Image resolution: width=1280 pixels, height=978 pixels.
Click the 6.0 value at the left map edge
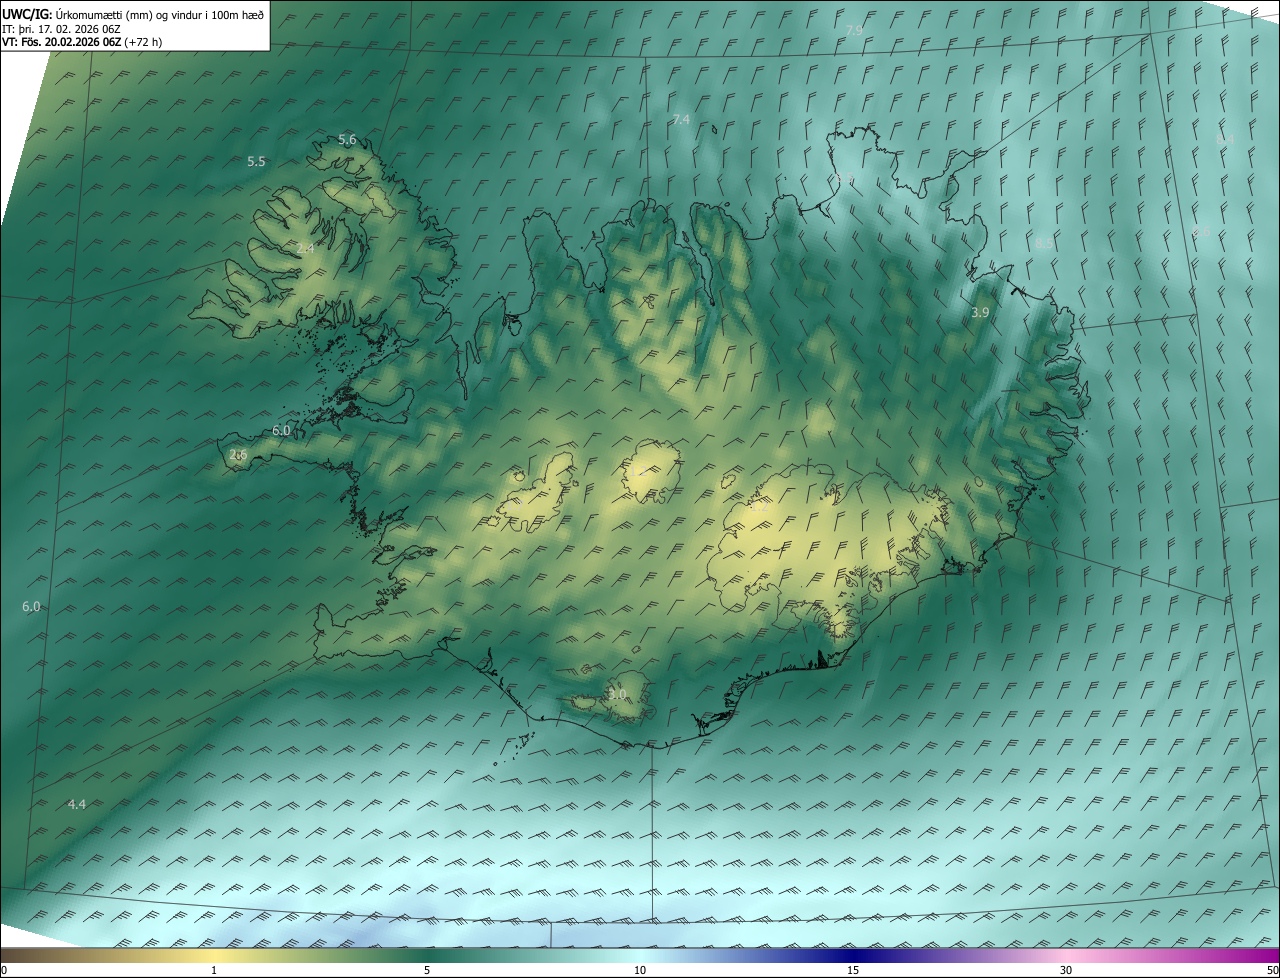point(31,606)
